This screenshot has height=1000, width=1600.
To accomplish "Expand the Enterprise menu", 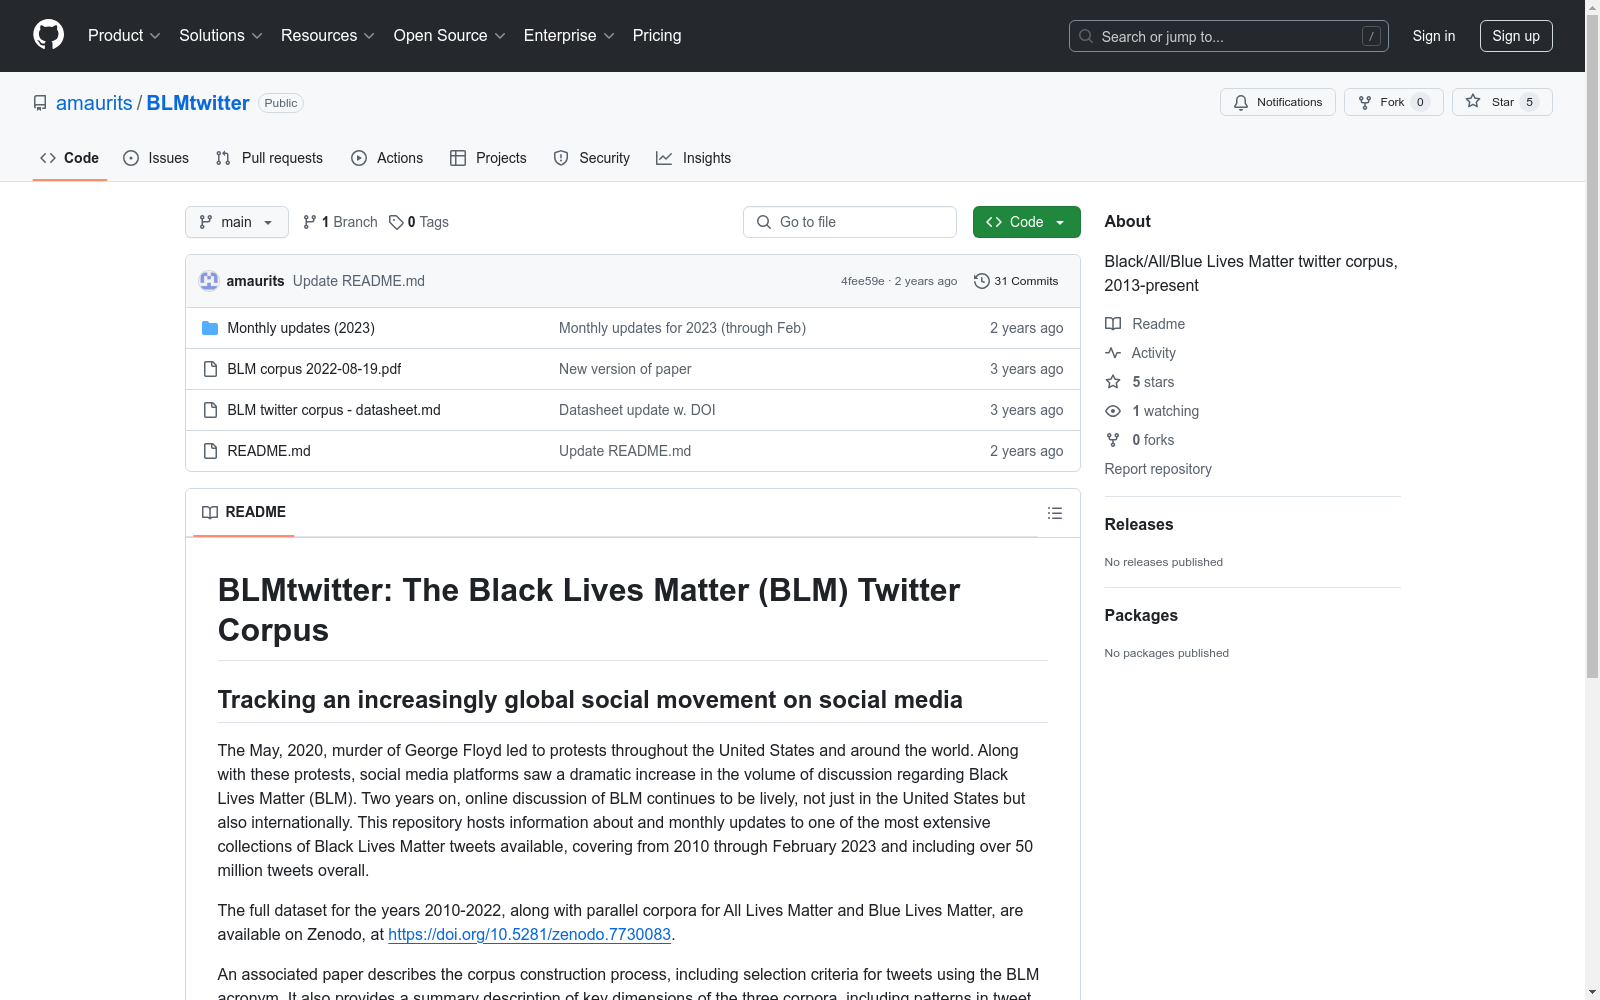I will pos(569,36).
